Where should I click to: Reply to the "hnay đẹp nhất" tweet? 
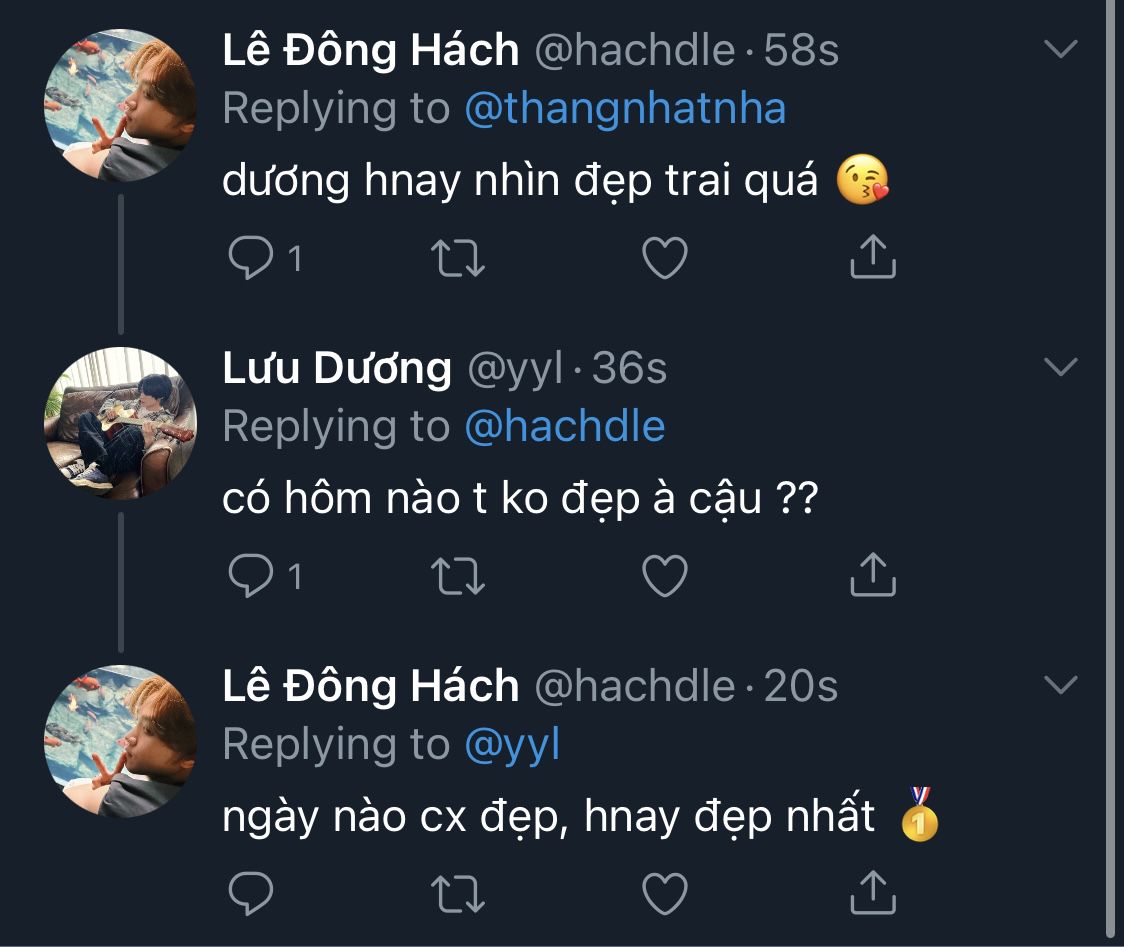250,891
